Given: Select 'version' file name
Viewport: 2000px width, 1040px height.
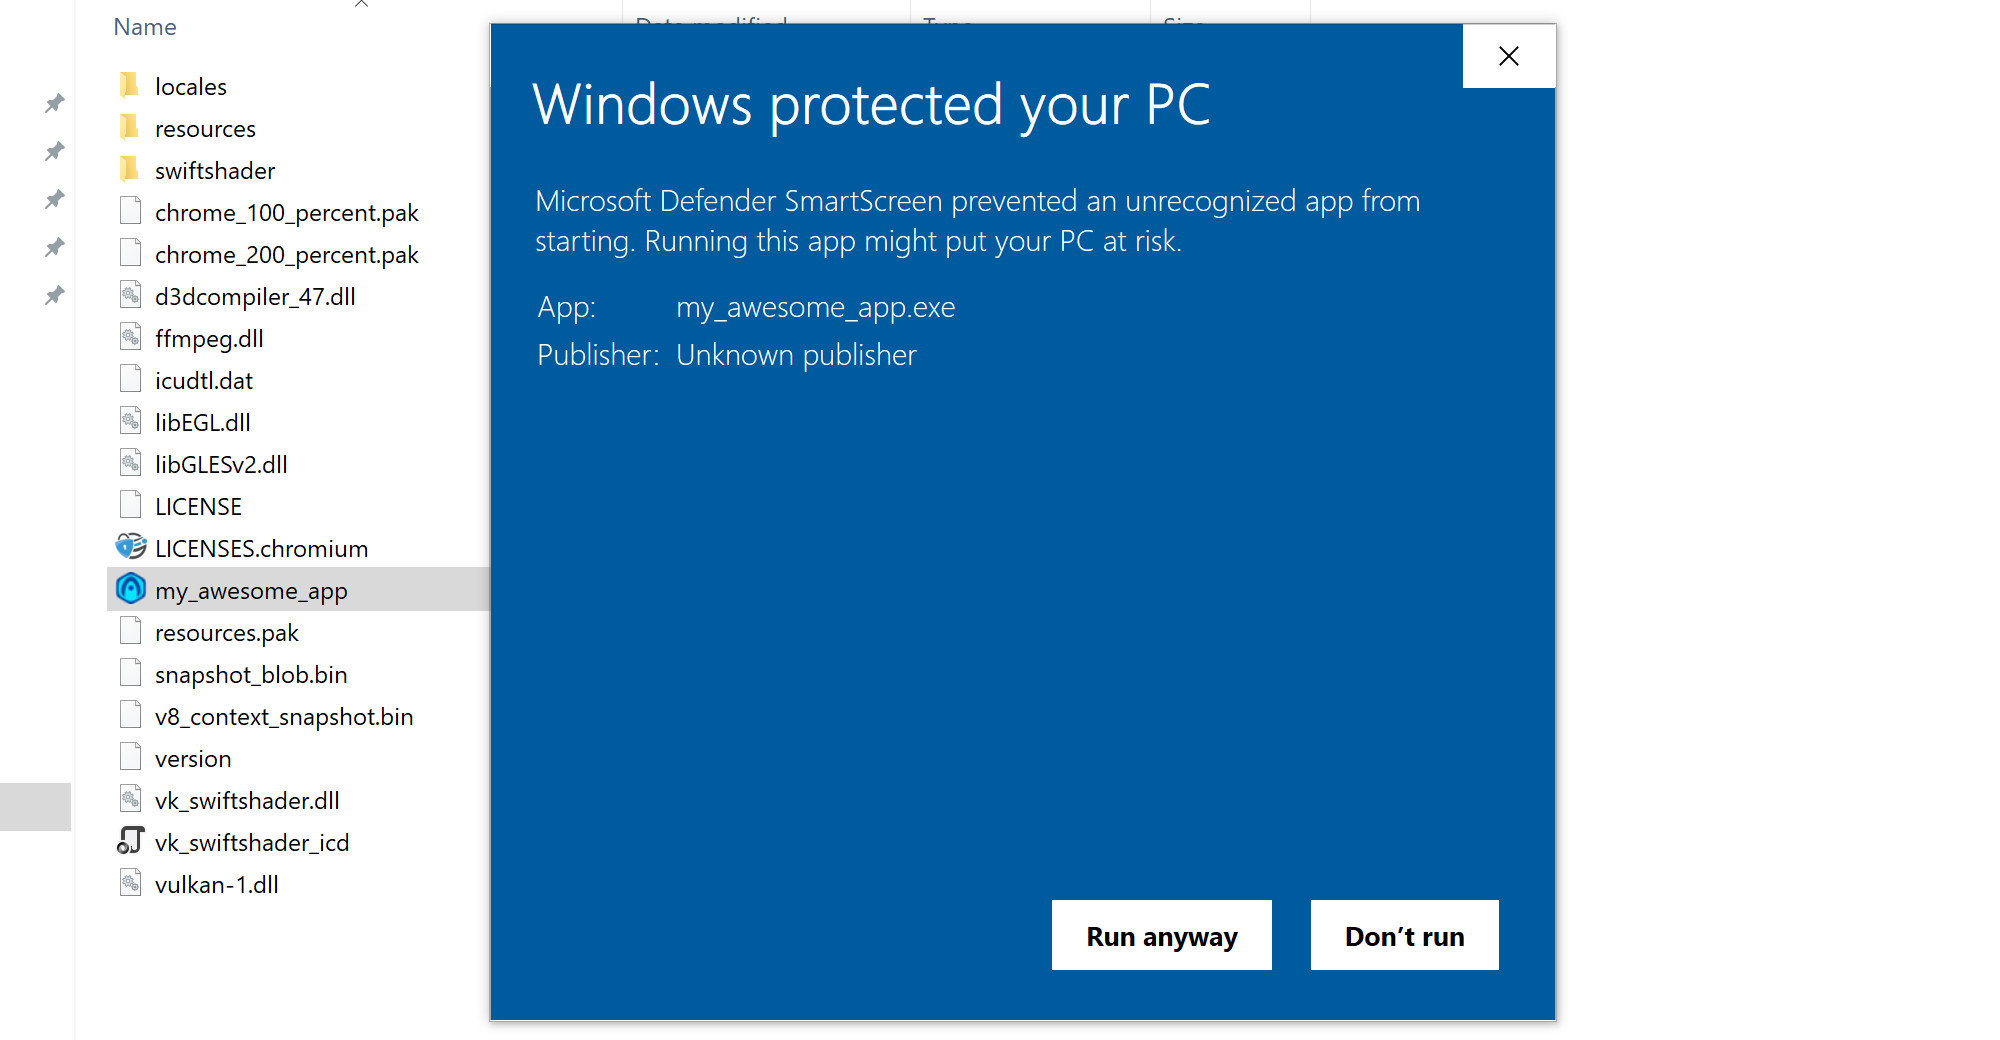Looking at the screenshot, I should 193,759.
